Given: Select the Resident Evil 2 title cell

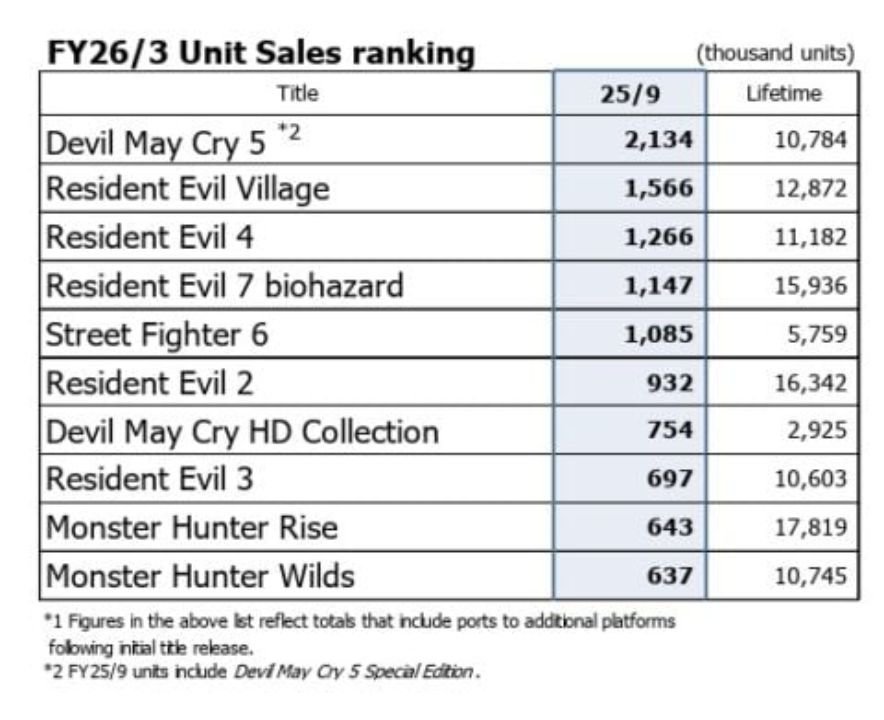Looking at the screenshot, I should tap(151, 382).
